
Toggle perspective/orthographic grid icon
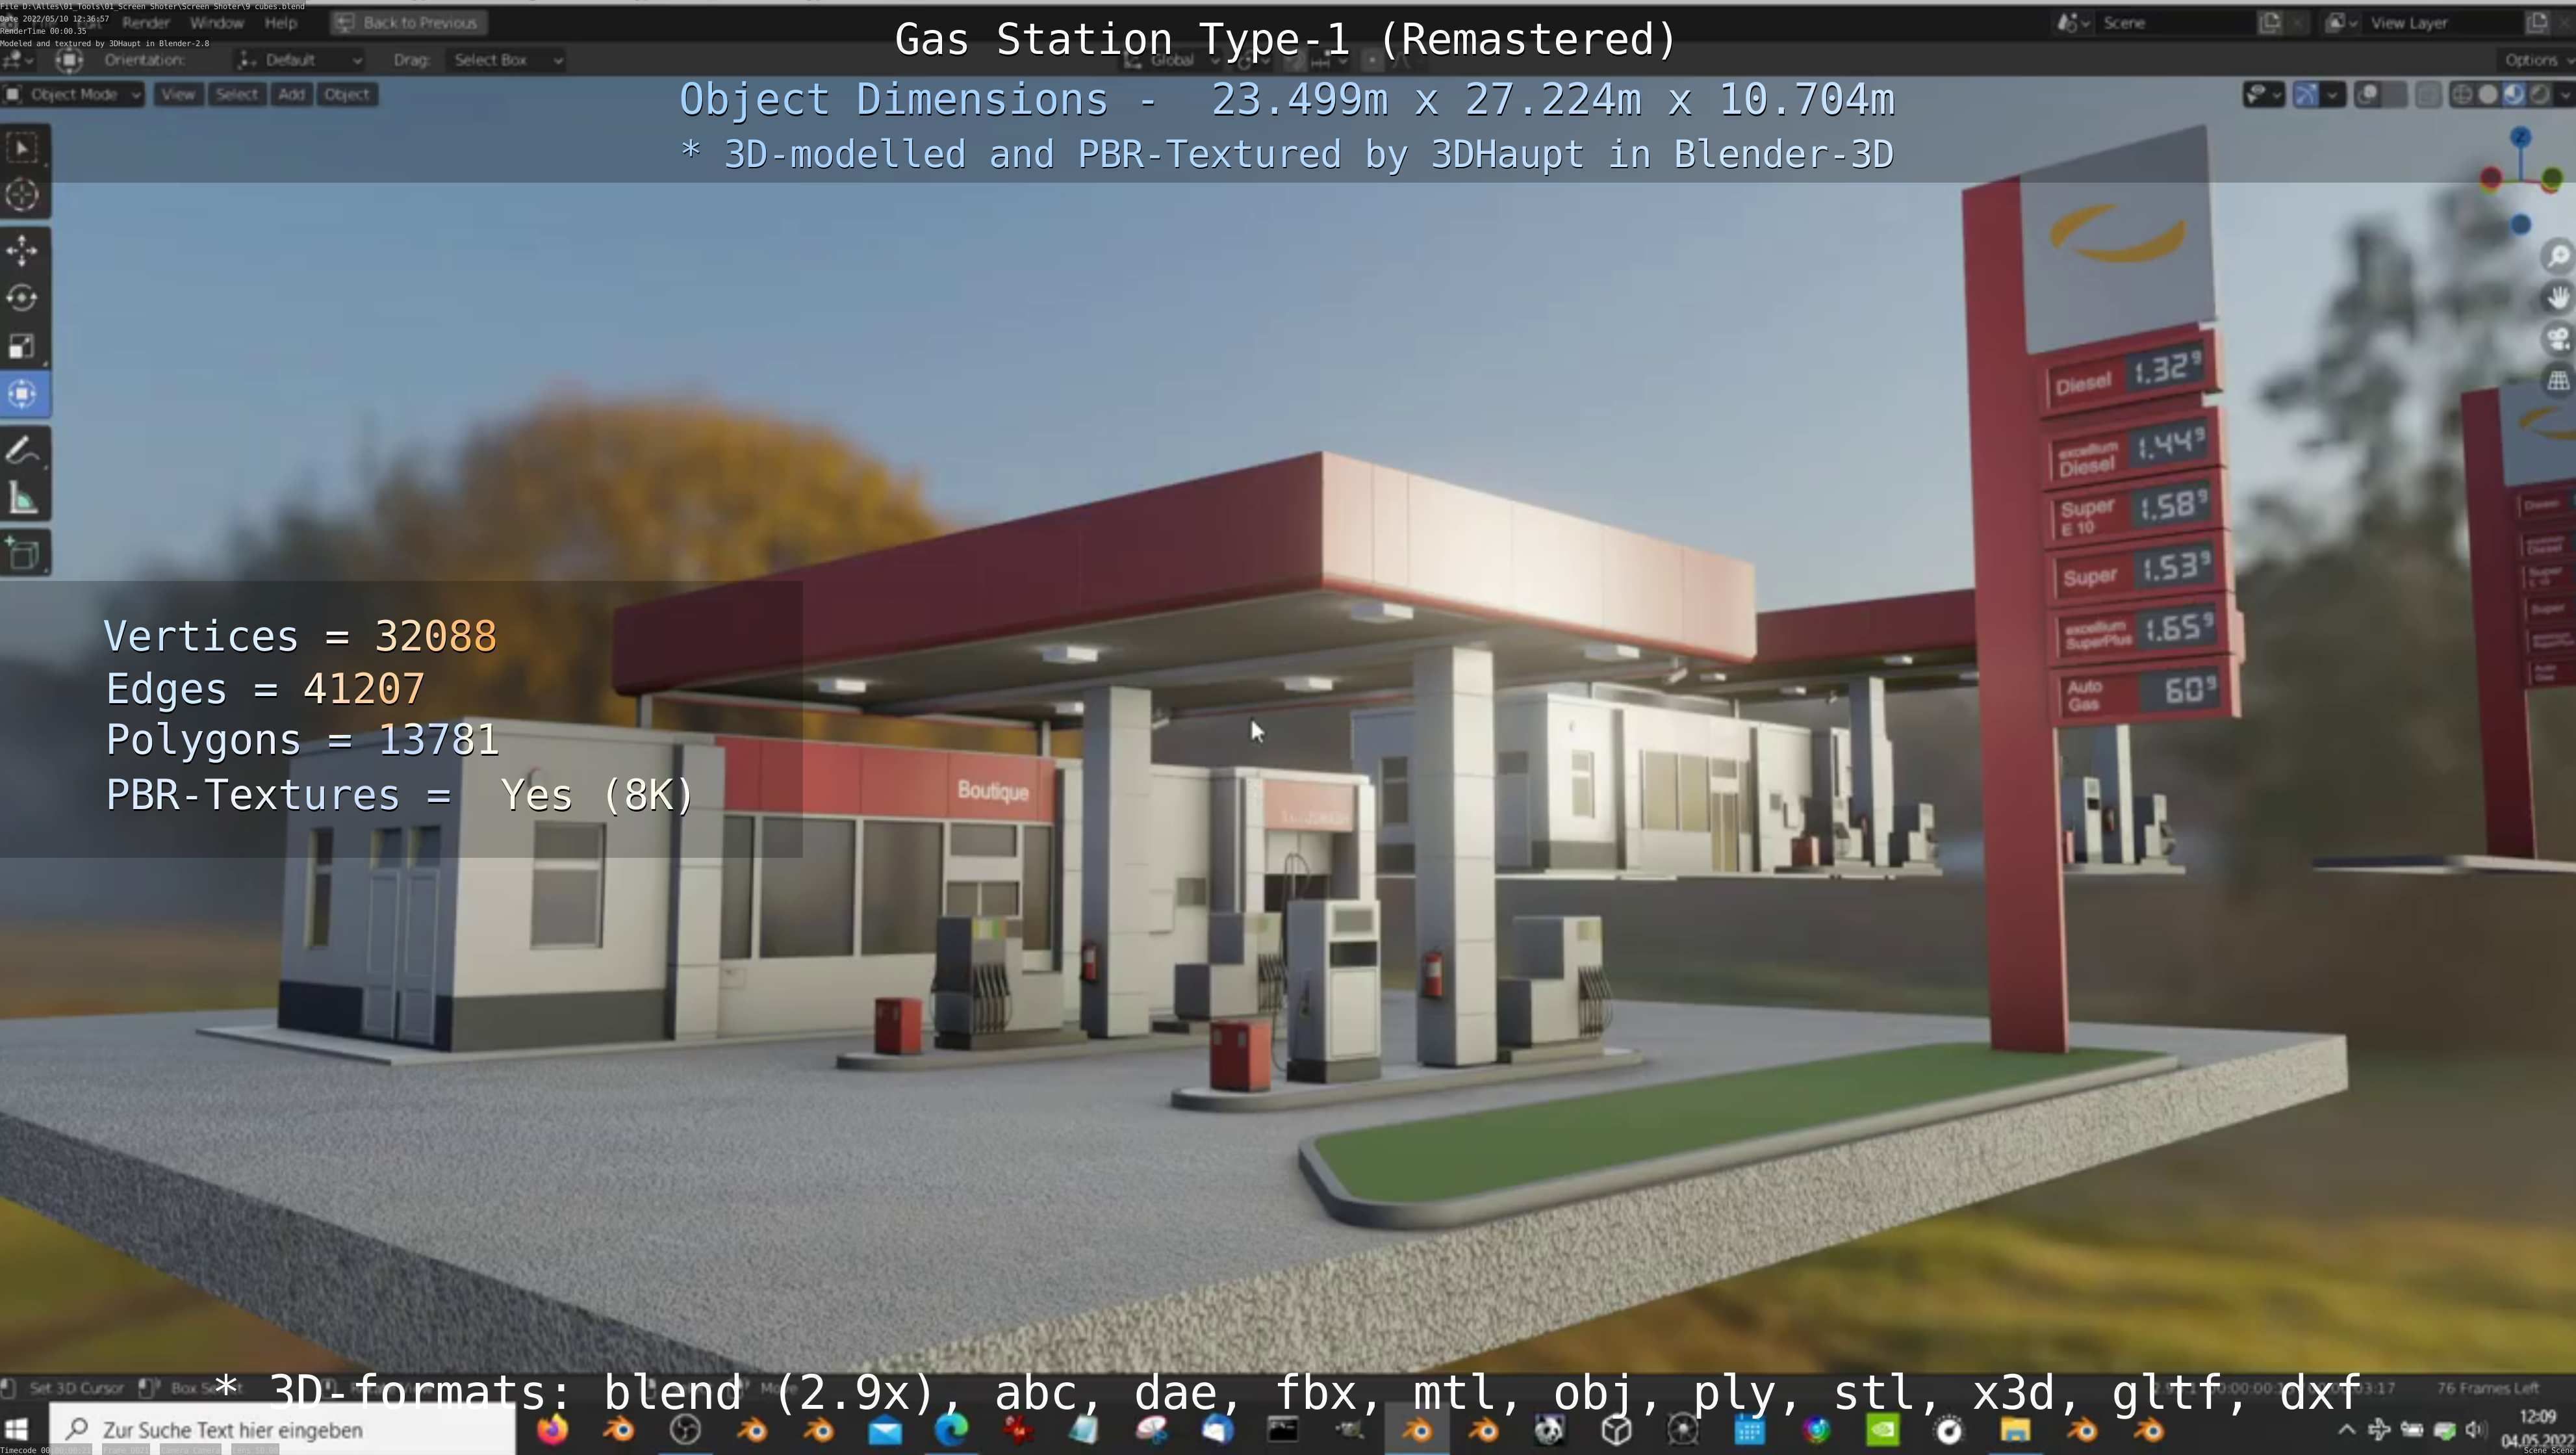2558,381
